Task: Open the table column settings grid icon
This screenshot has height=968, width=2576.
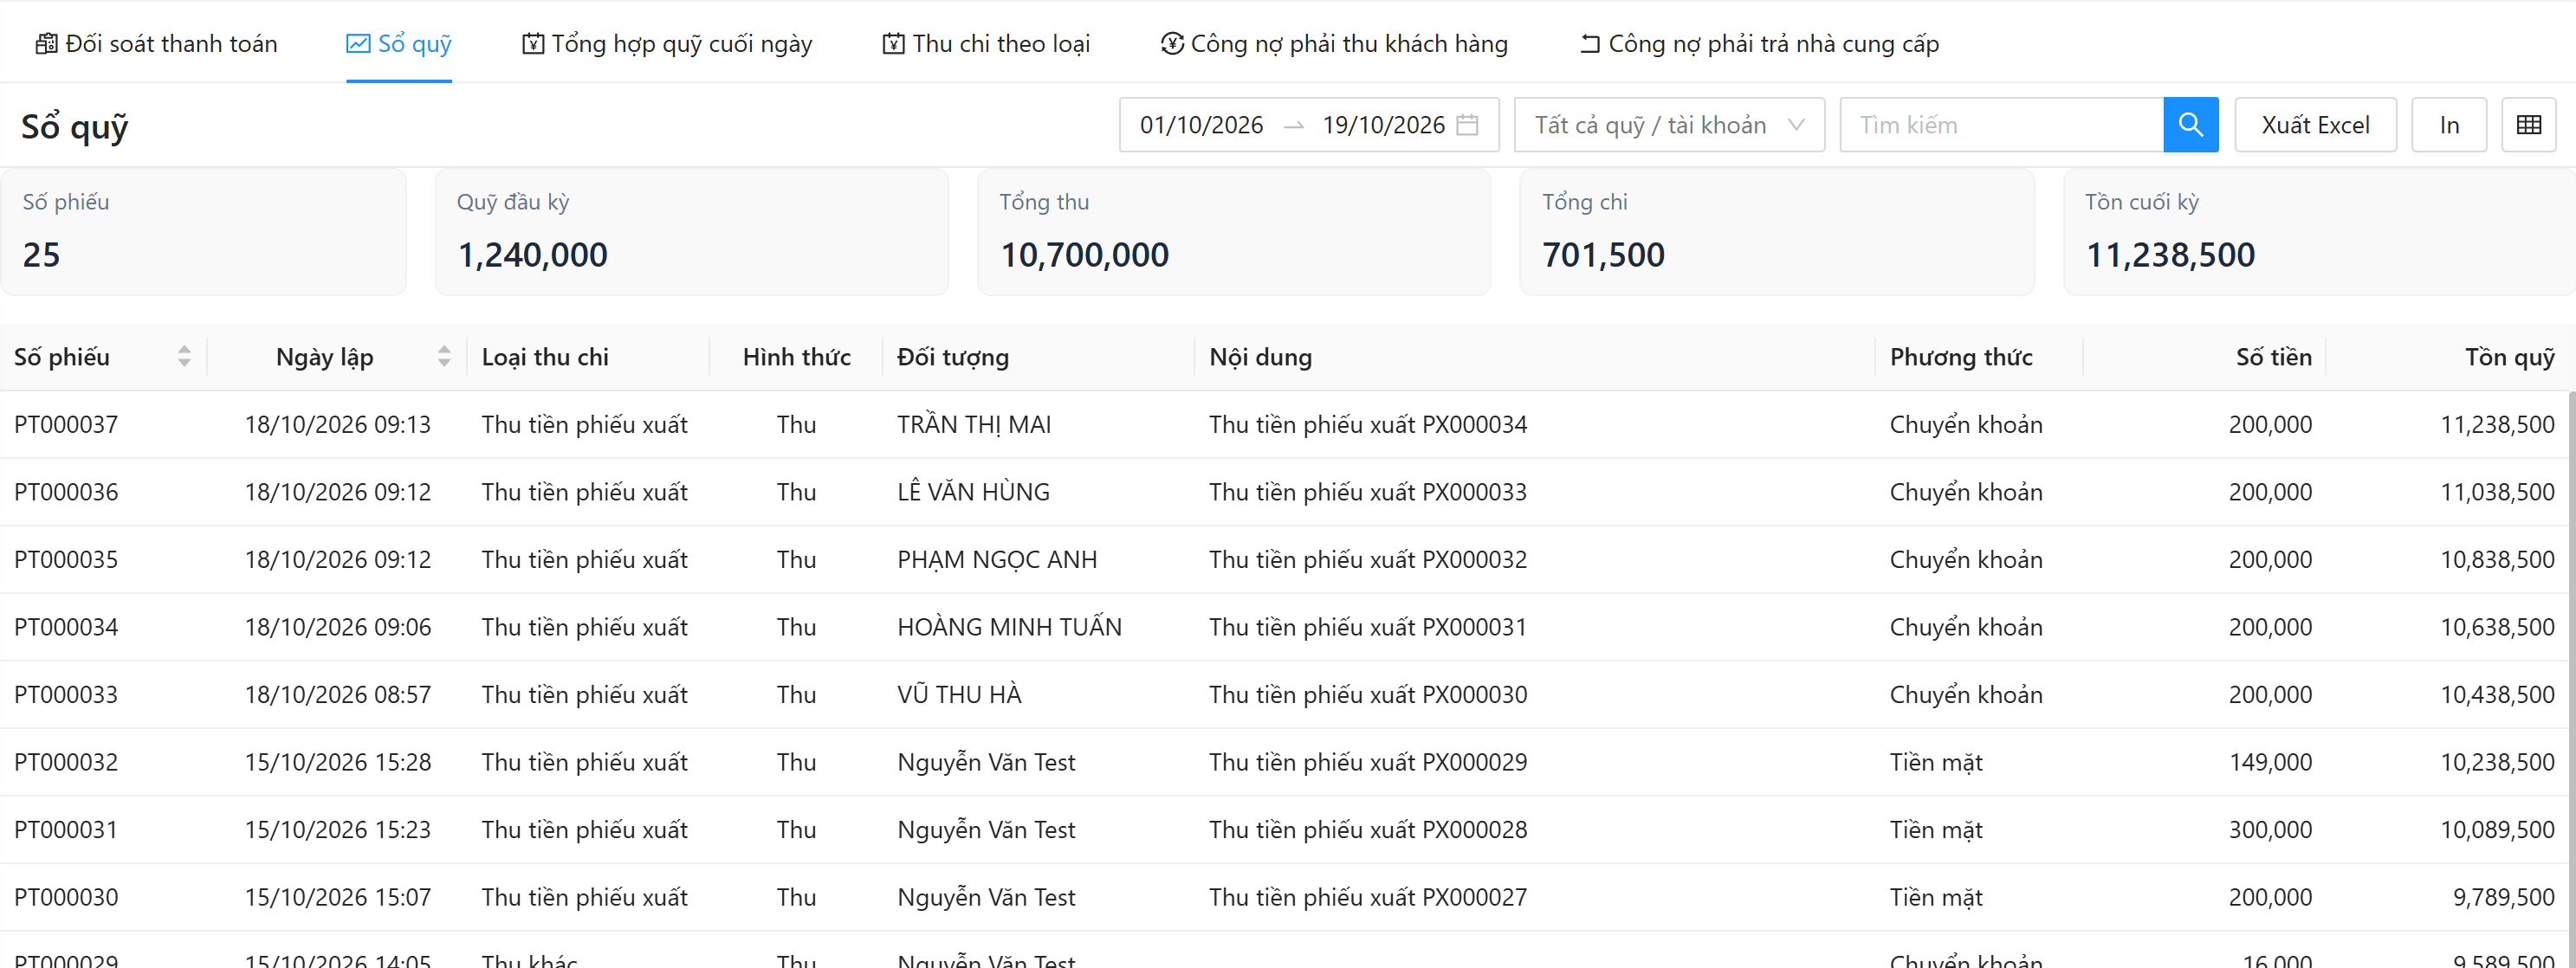Action: (2528, 125)
